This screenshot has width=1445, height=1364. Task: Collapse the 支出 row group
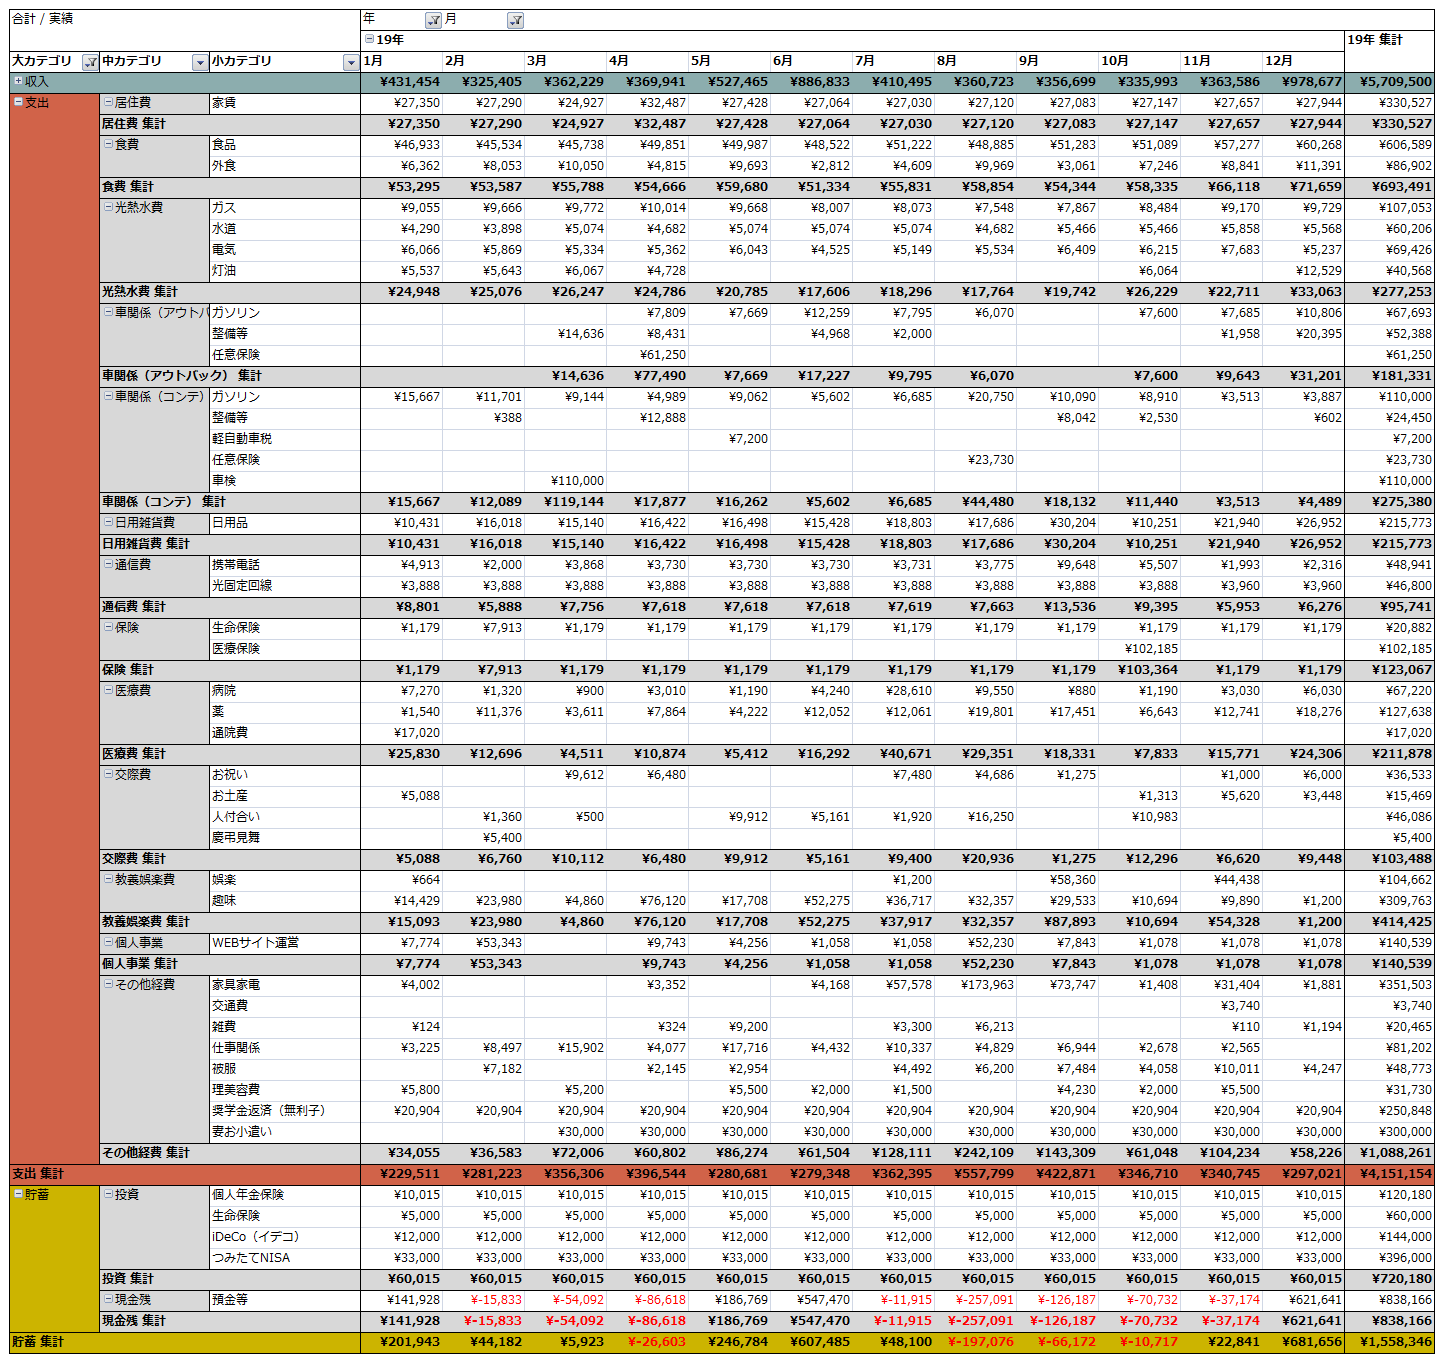click(18, 102)
